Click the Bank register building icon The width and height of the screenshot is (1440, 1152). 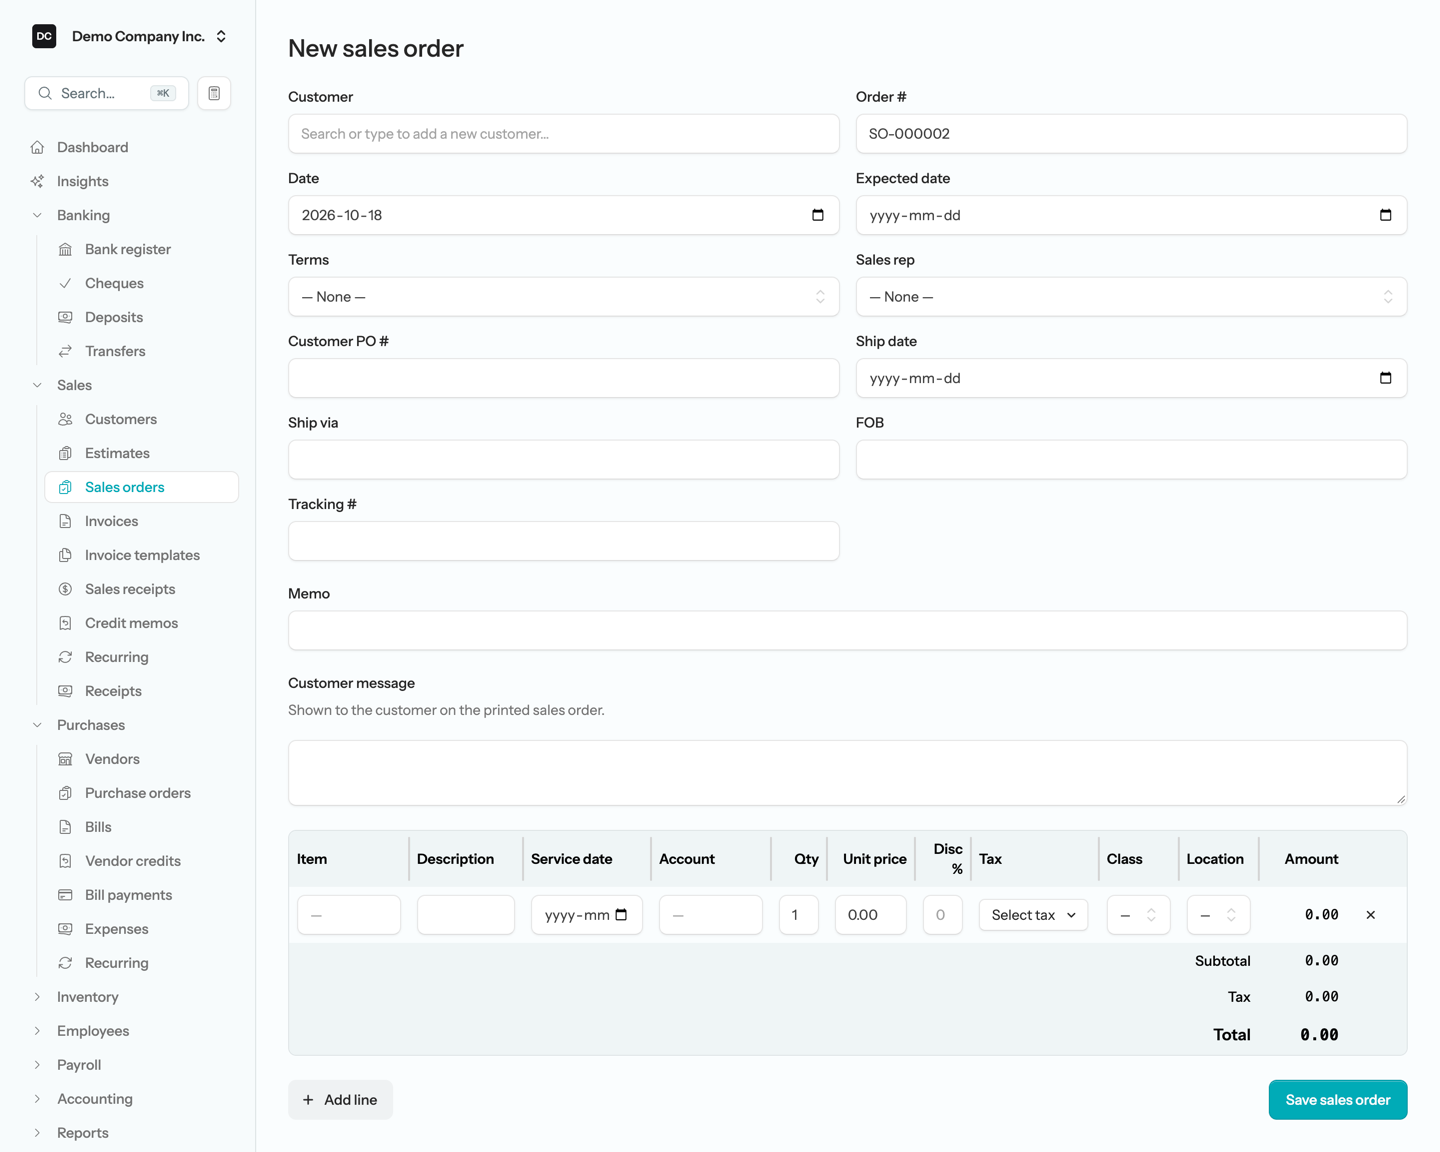tap(65, 249)
